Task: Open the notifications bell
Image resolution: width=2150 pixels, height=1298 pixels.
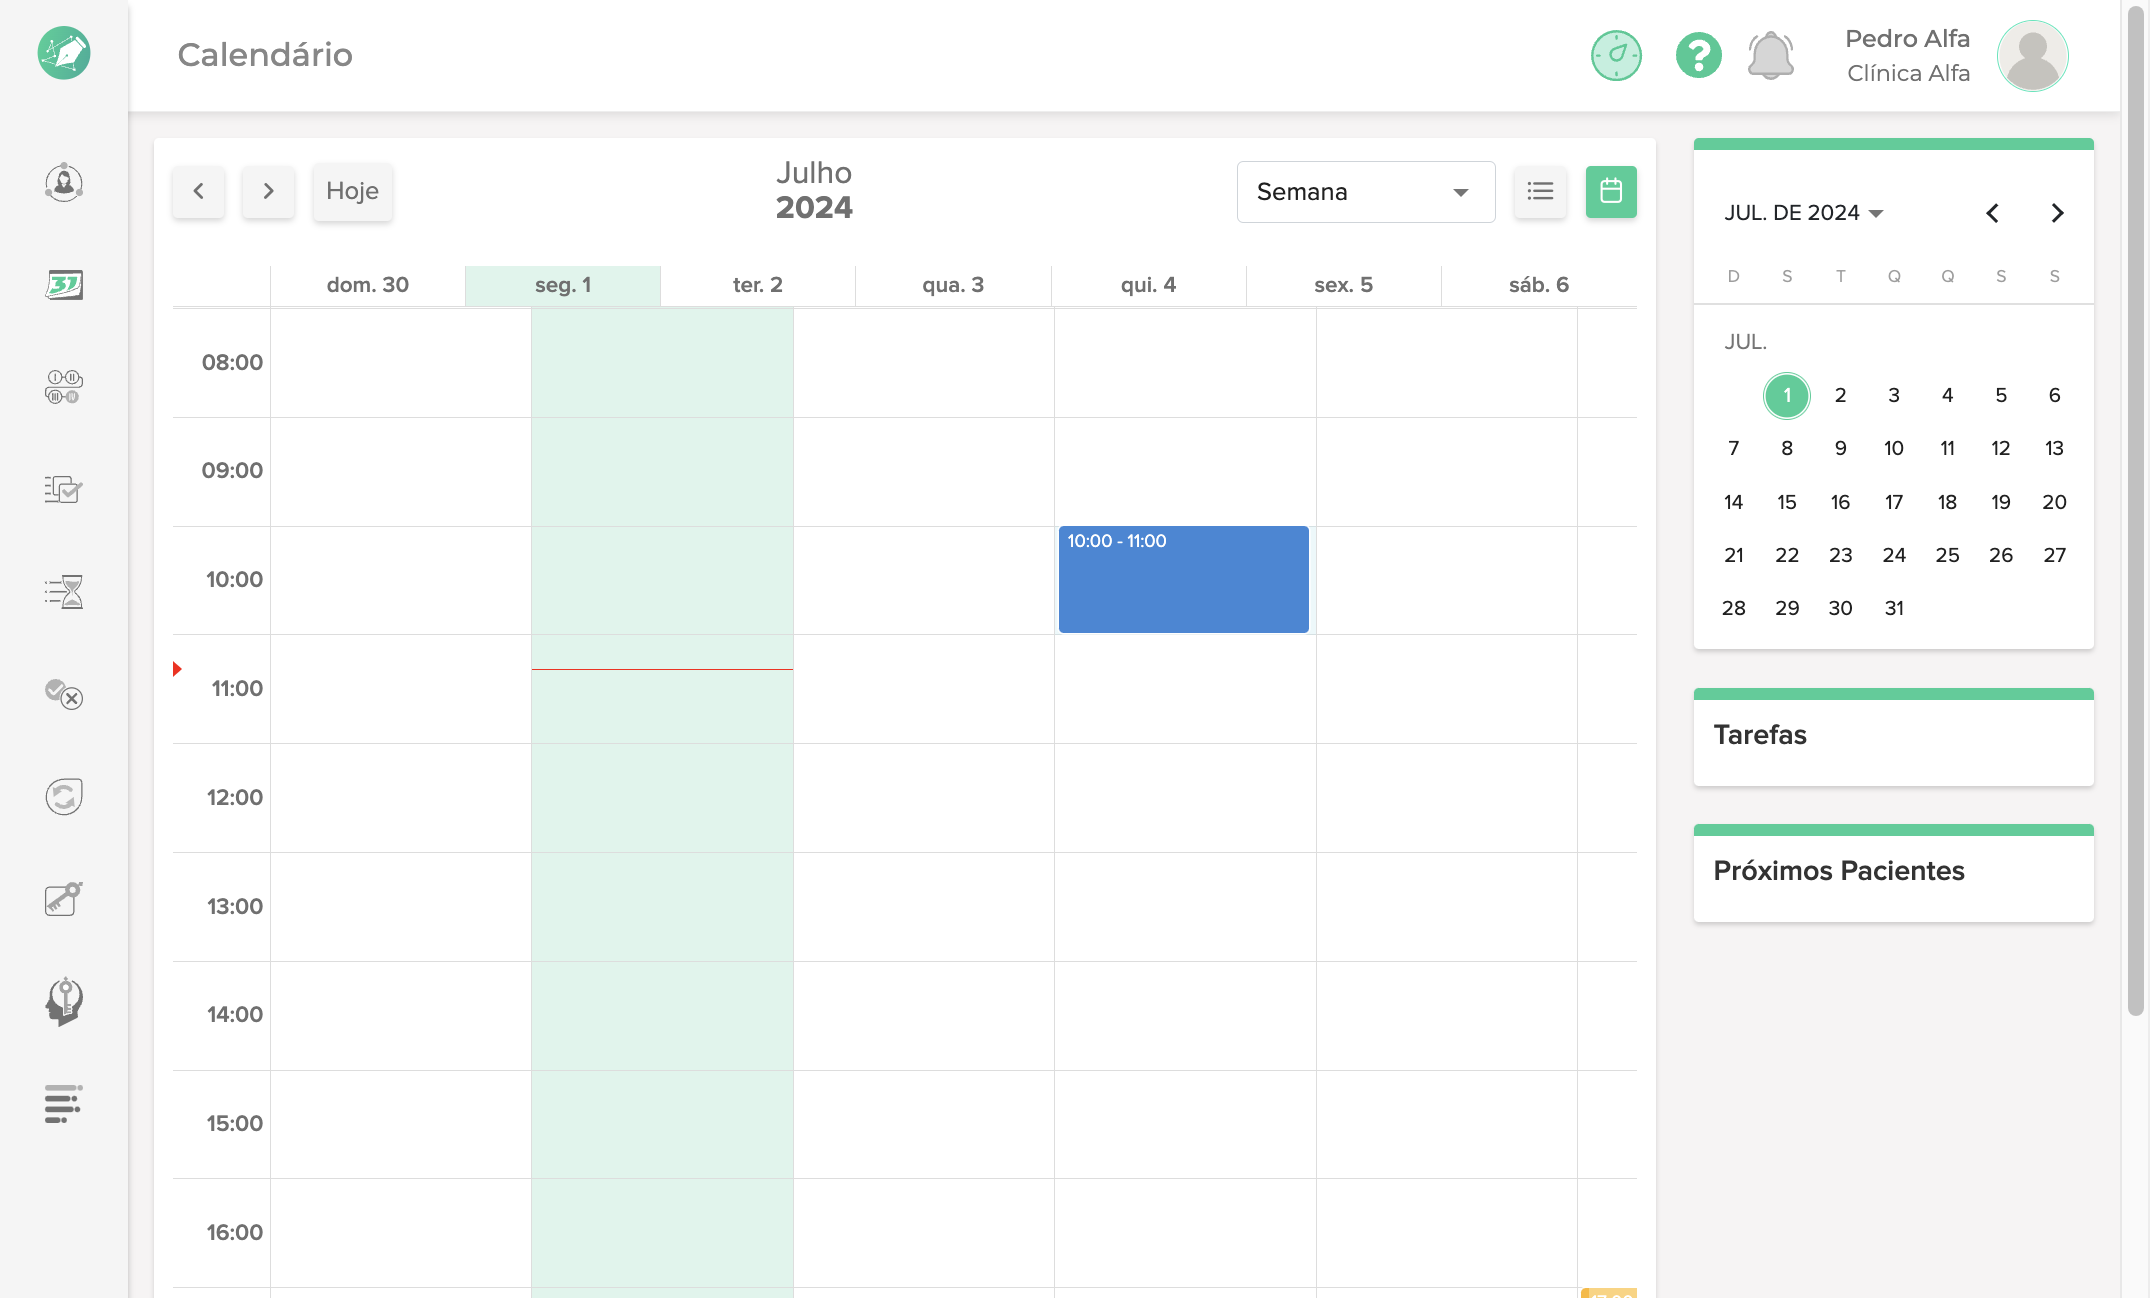Action: point(1771,55)
